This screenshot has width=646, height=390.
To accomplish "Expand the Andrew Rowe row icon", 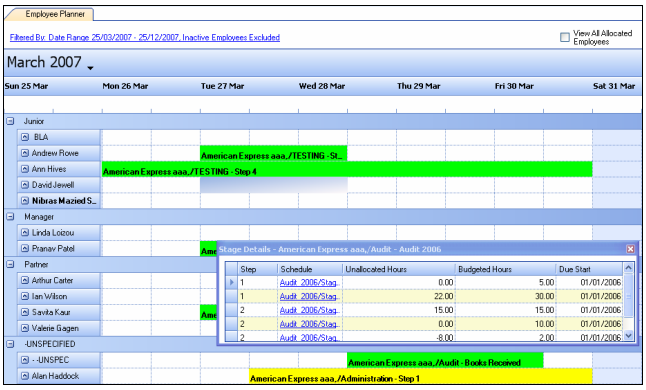I will [x=25, y=153].
